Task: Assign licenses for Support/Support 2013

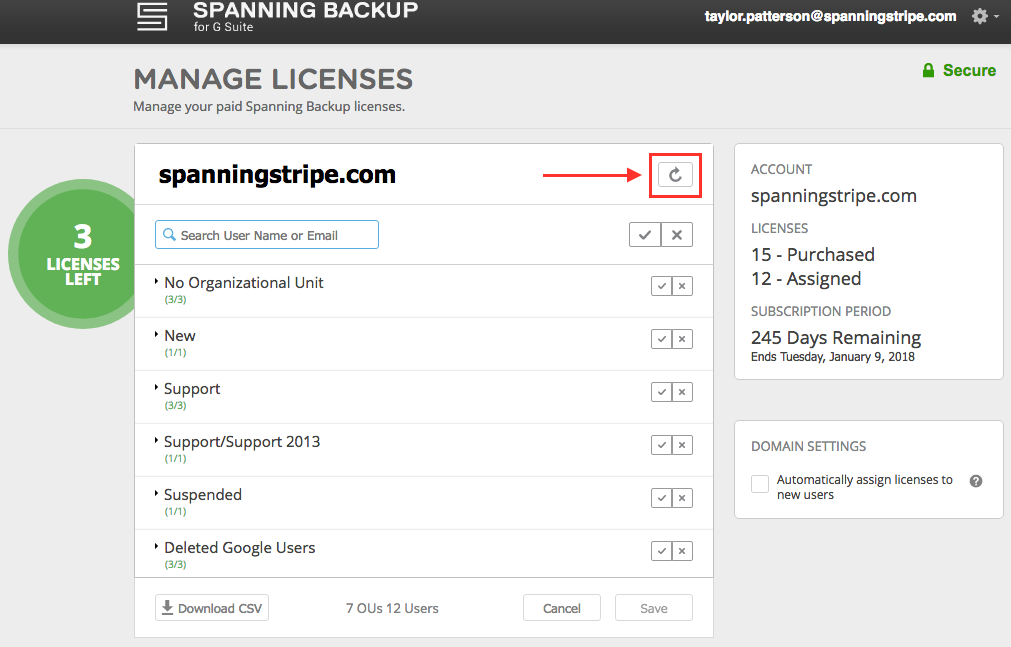Action: 662,445
